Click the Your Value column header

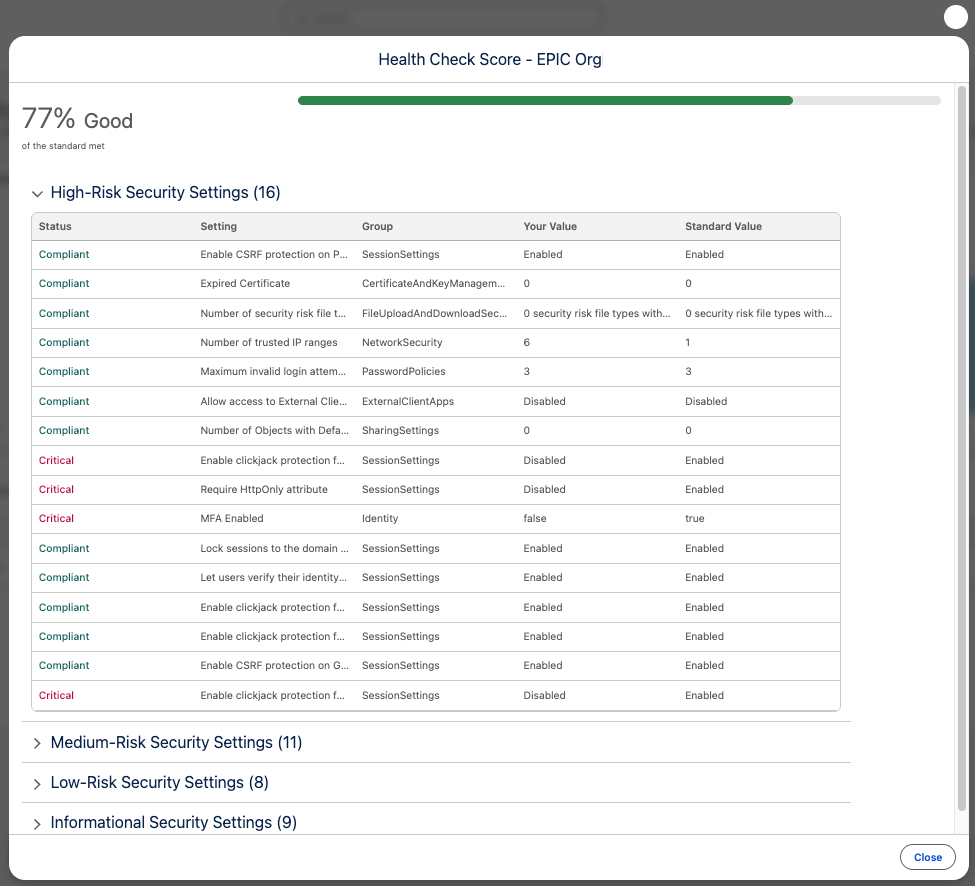click(550, 226)
